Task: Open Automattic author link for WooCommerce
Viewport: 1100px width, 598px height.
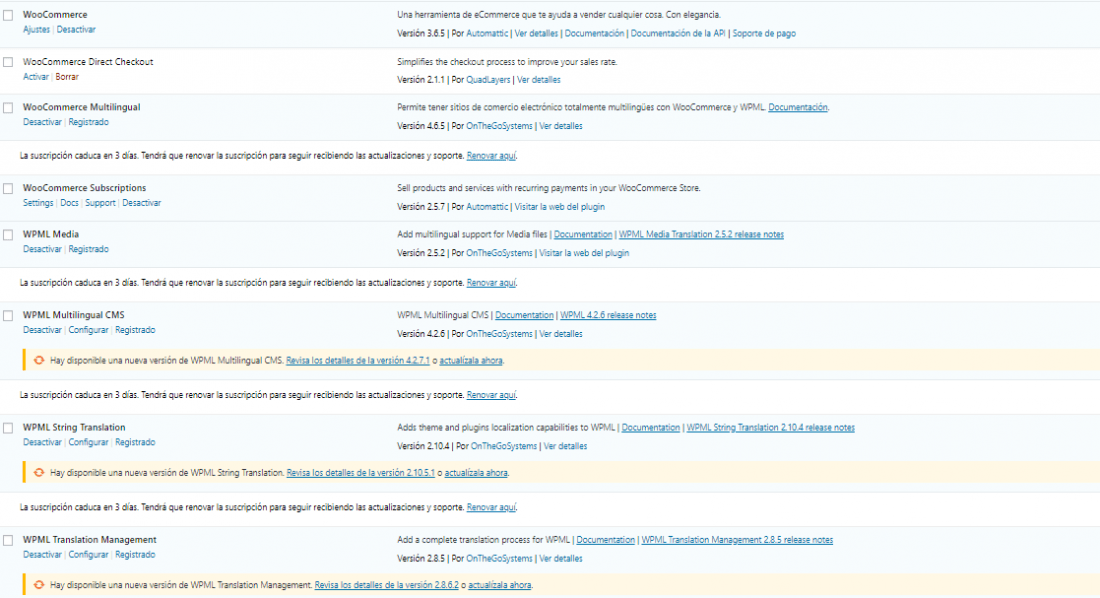Action: [487, 33]
